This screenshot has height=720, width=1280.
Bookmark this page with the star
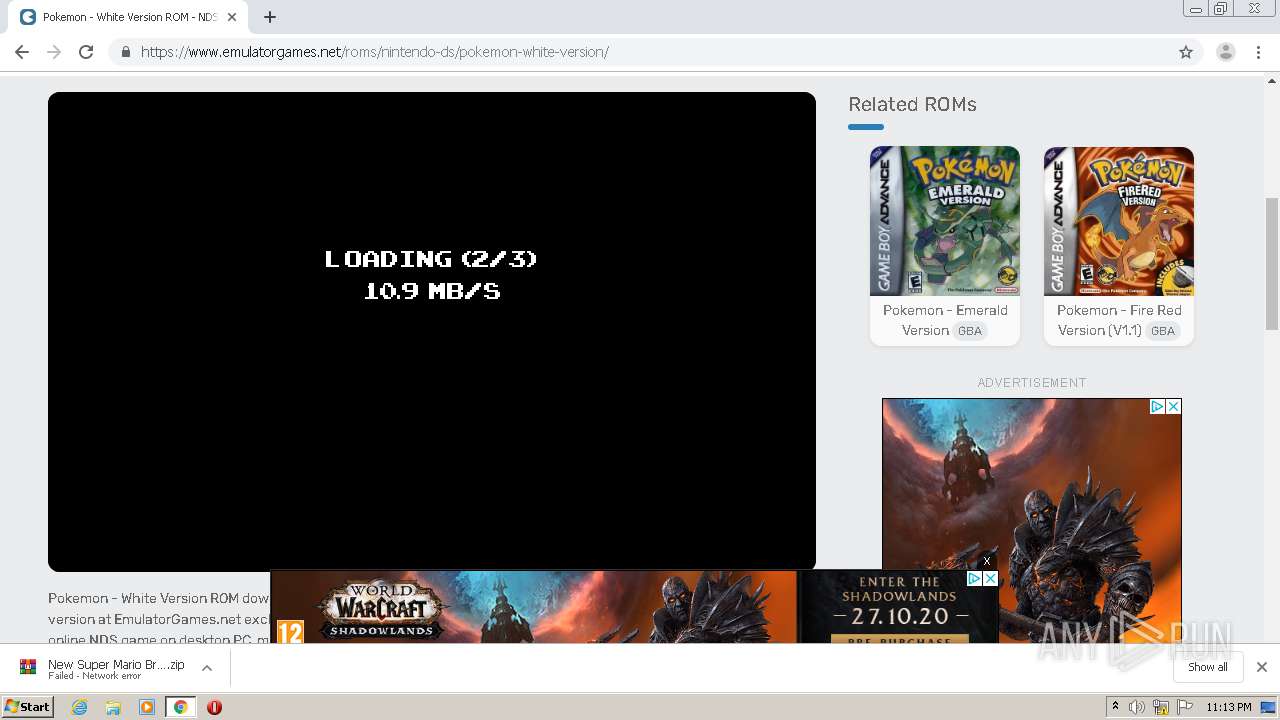[x=1186, y=52]
